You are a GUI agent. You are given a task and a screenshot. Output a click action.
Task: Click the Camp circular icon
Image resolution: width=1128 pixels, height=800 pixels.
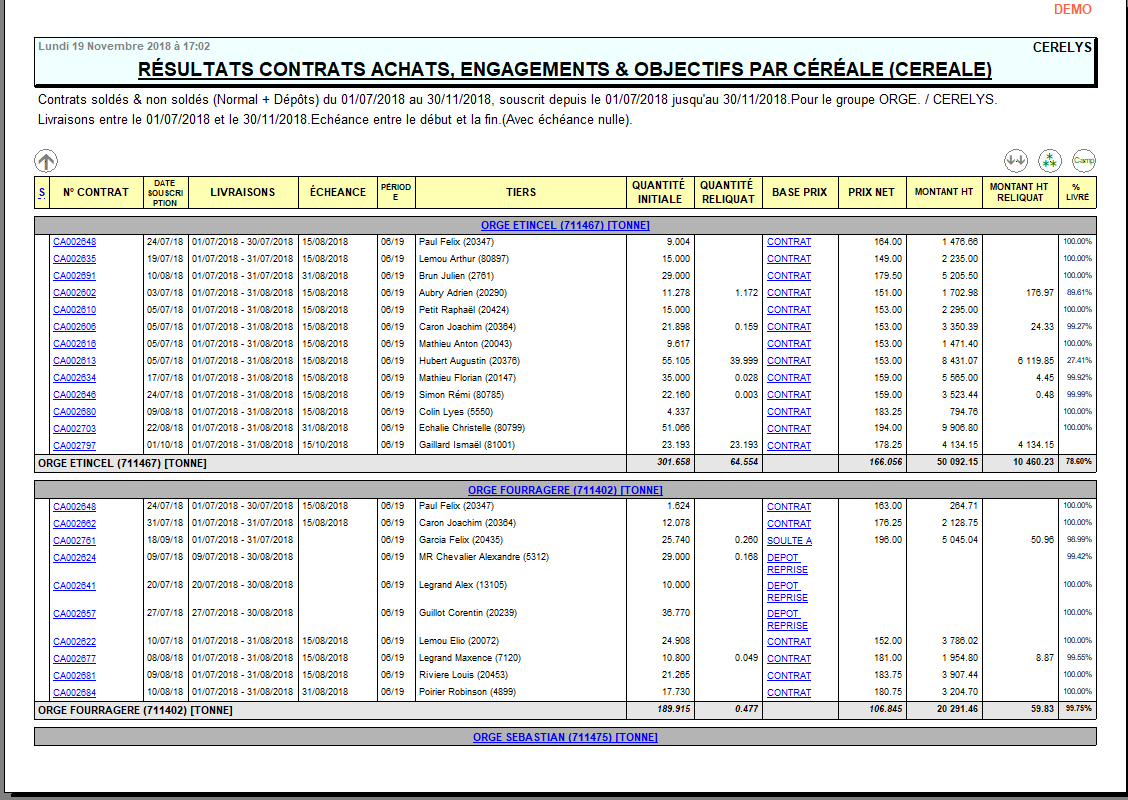(x=1086, y=160)
